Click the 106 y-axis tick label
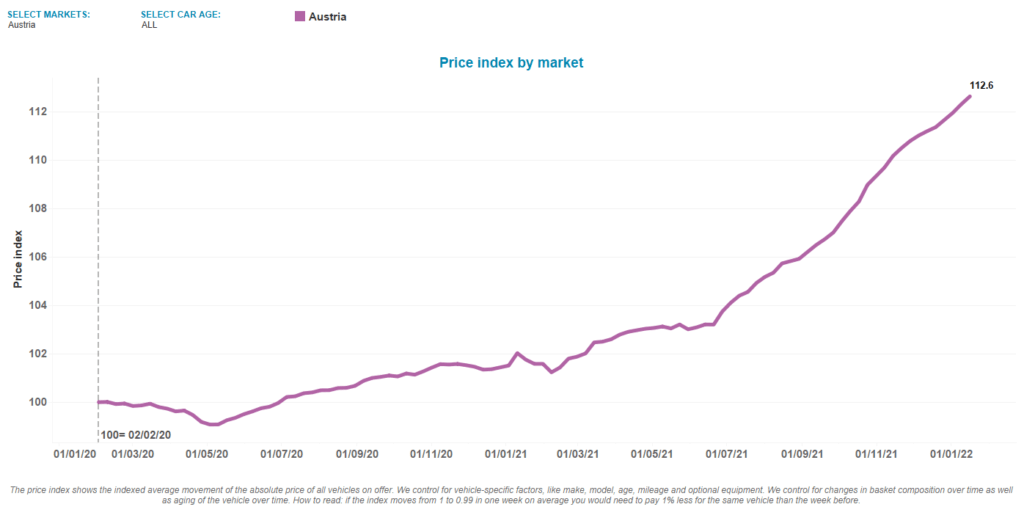This screenshot has width=1024, height=529. pyautogui.click(x=67, y=257)
